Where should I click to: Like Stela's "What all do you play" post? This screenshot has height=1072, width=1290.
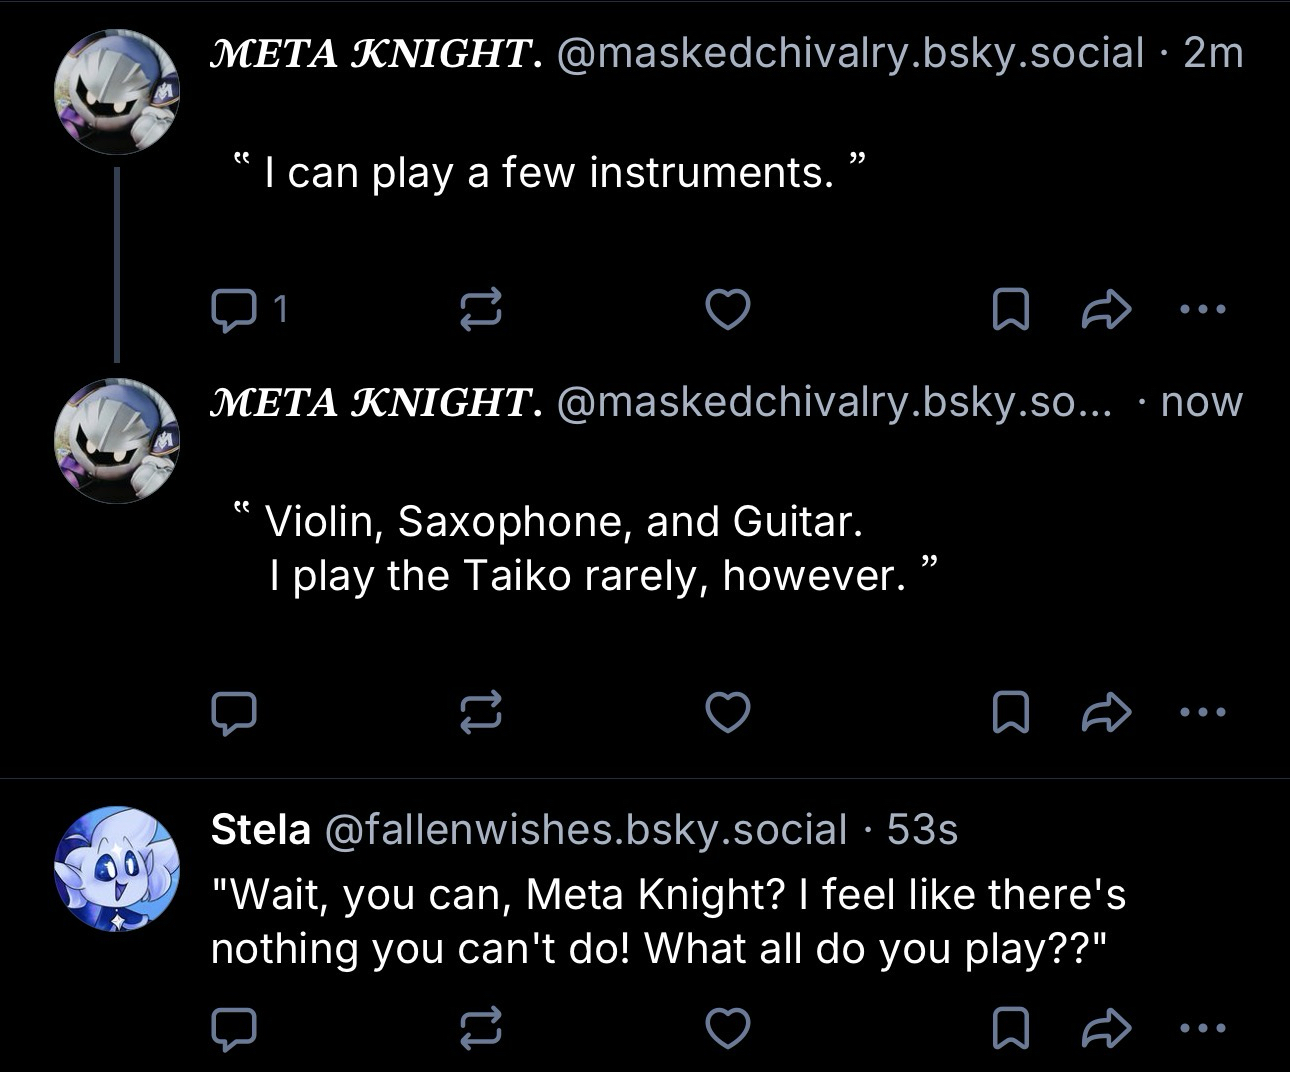point(727,1029)
